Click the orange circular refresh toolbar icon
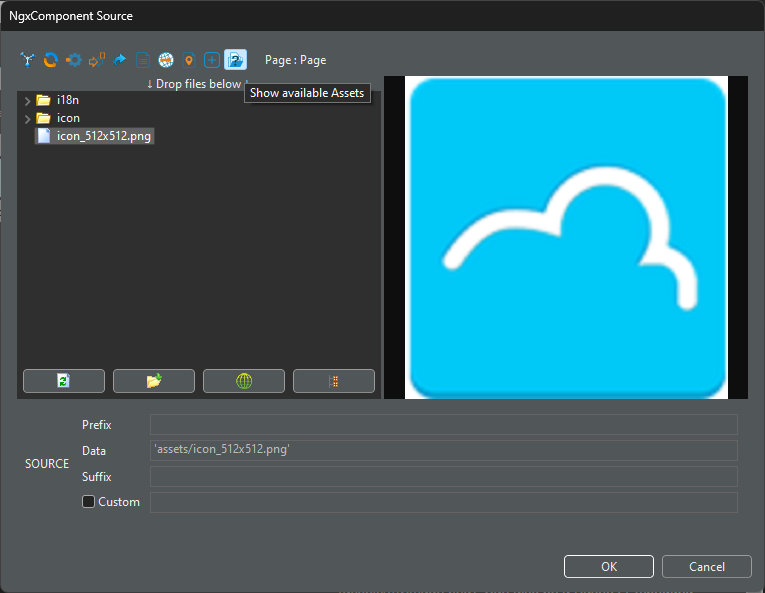Viewport: 765px width, 593px height. coord(50,60)
